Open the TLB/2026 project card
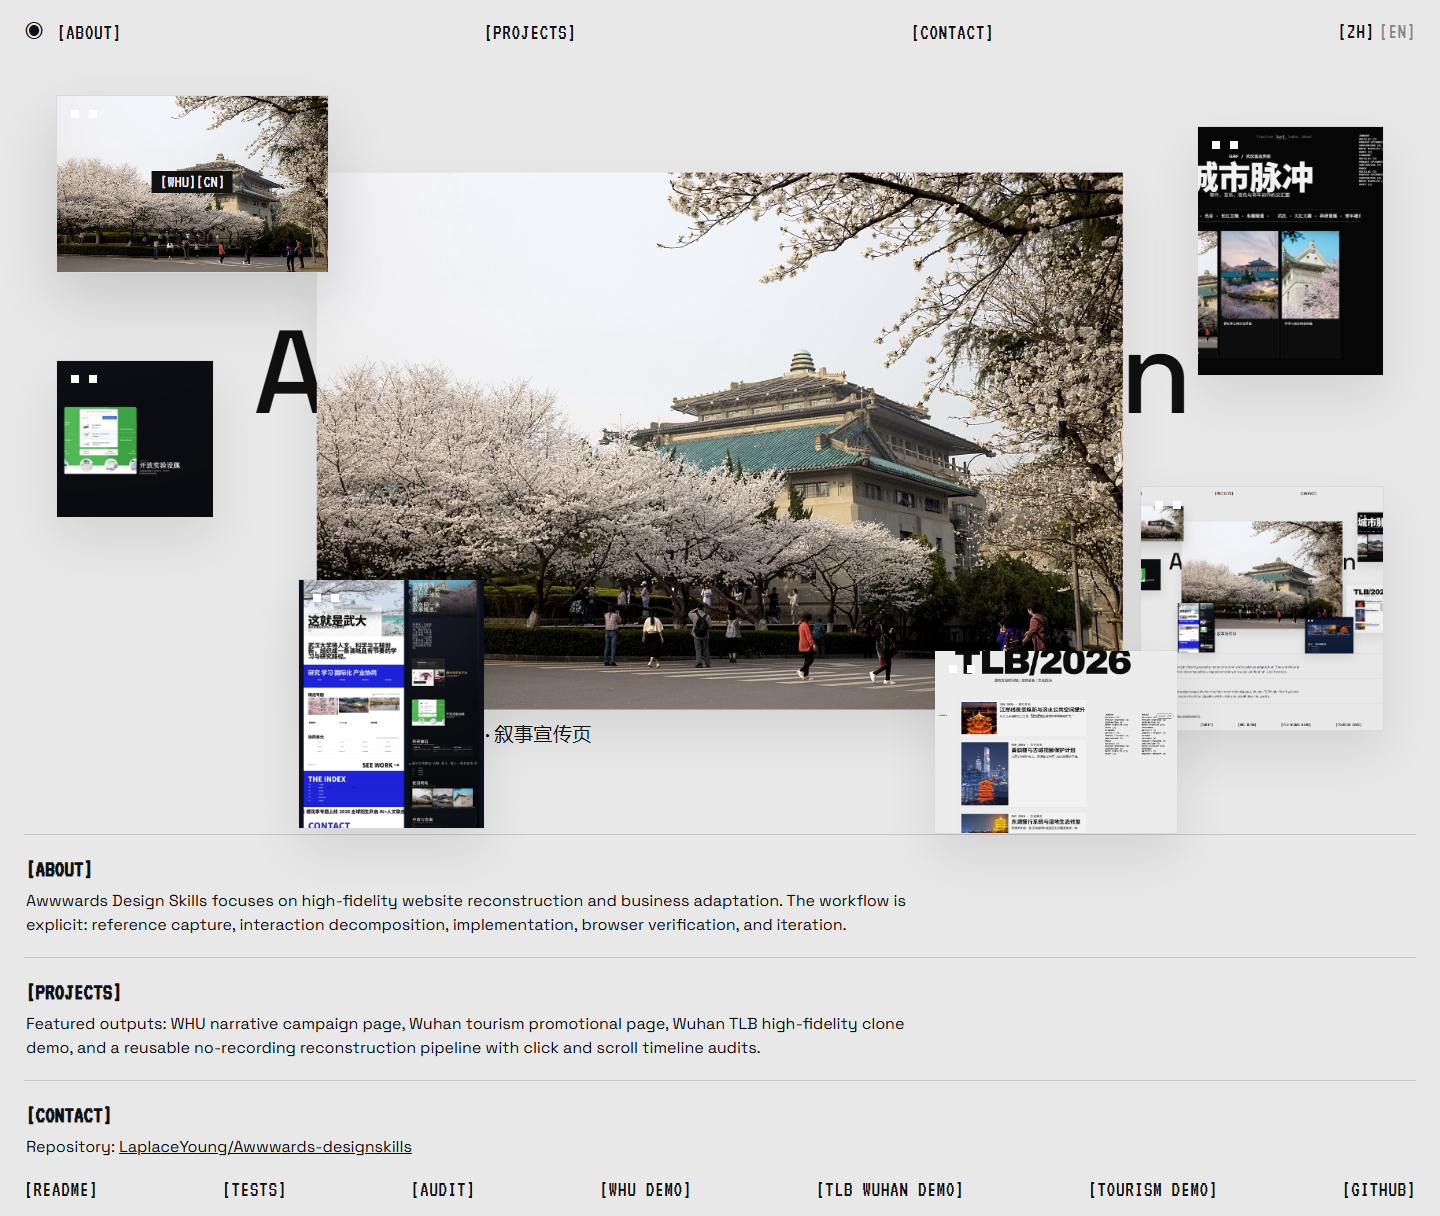The width and height of the screenshot is (1440, 1216). [x=1055, y=742]
